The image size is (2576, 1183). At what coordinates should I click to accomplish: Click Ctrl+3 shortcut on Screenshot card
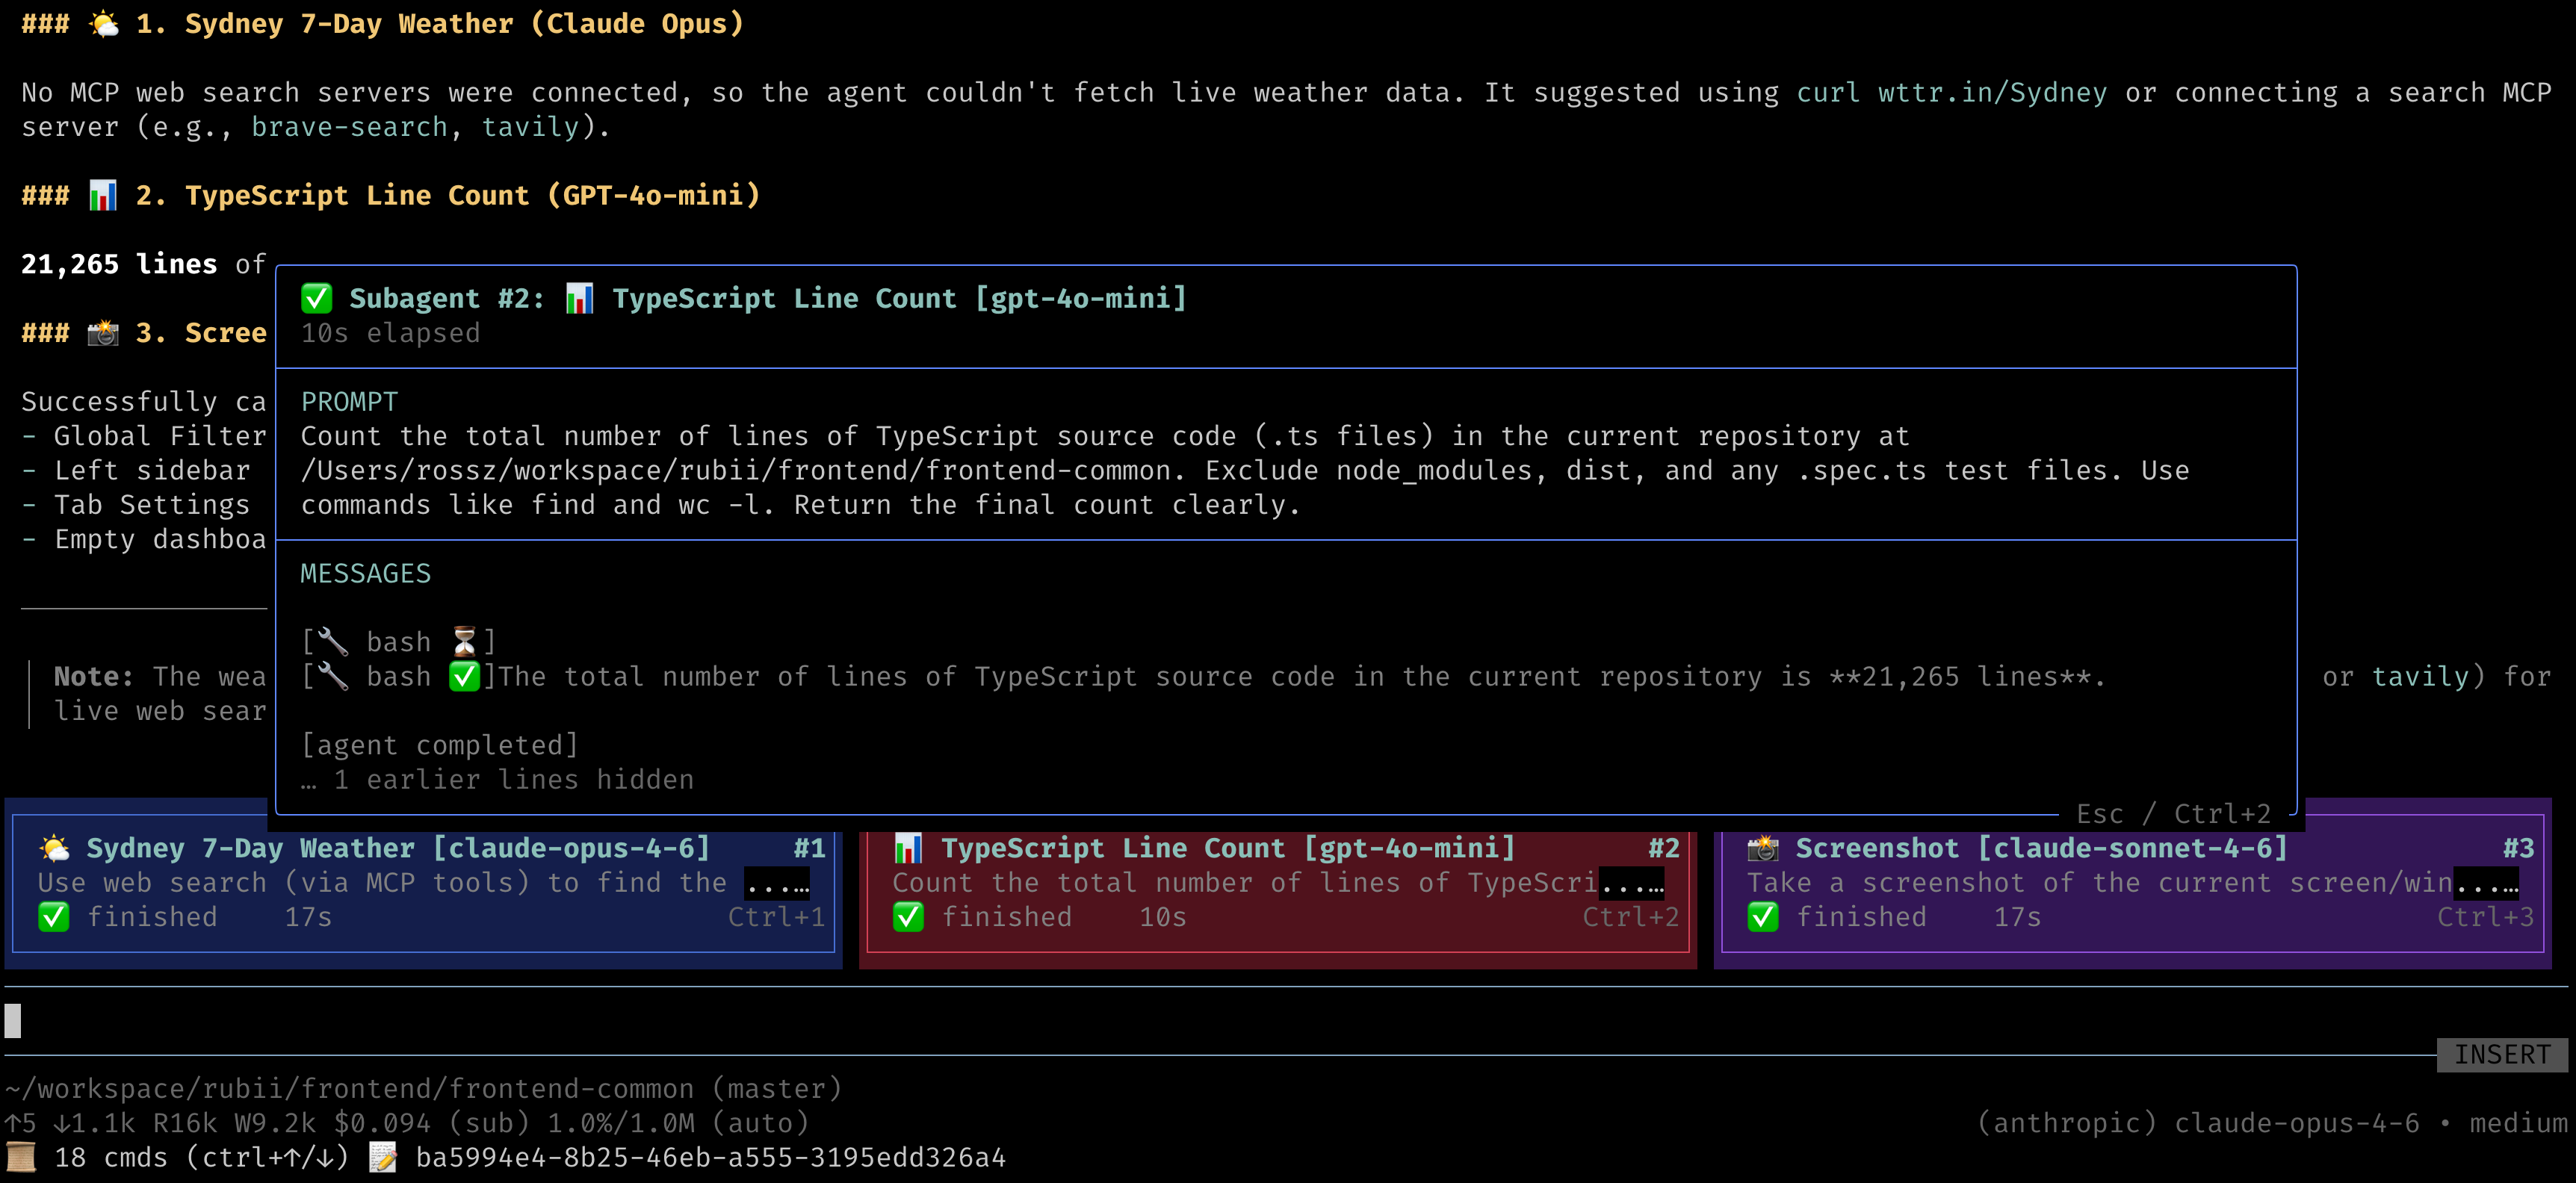pos(2485,917)
